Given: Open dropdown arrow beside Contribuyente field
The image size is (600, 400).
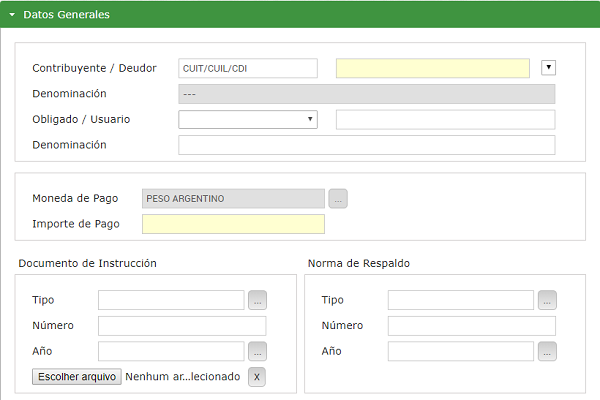Looking at the screenshot, I should tap(547, 68).
